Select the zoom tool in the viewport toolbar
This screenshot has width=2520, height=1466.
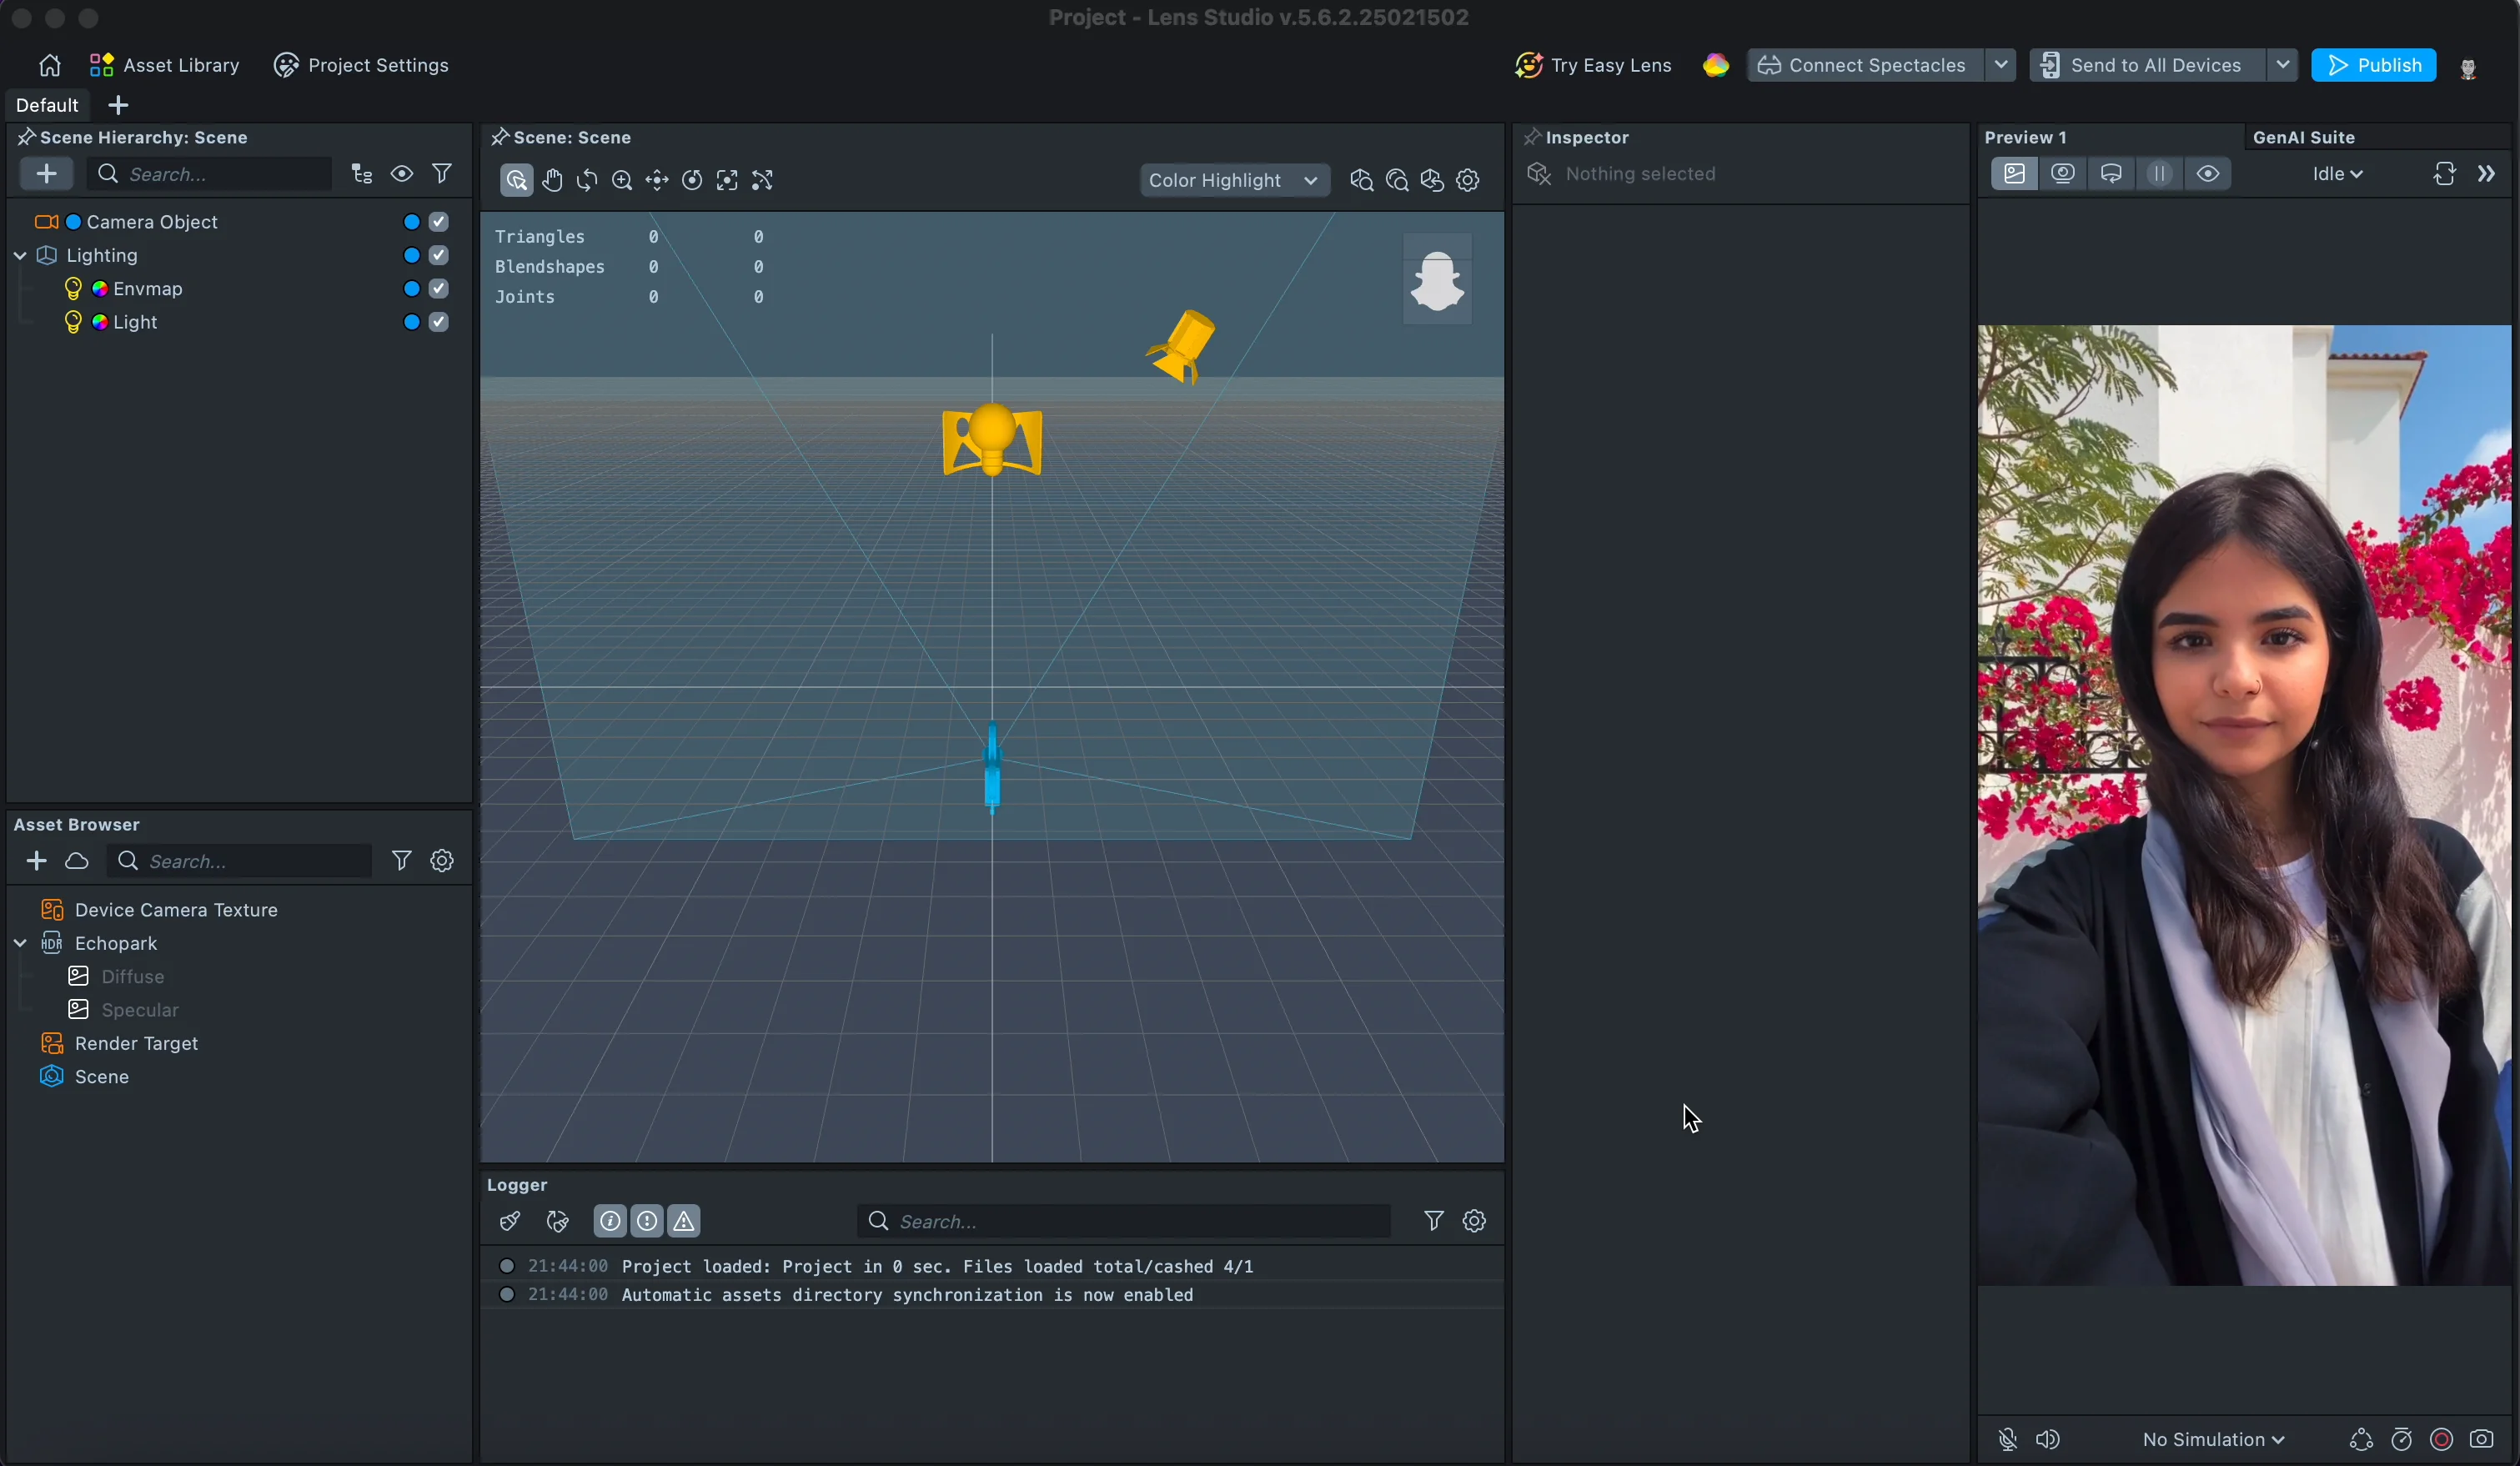[x=622, y=181]
